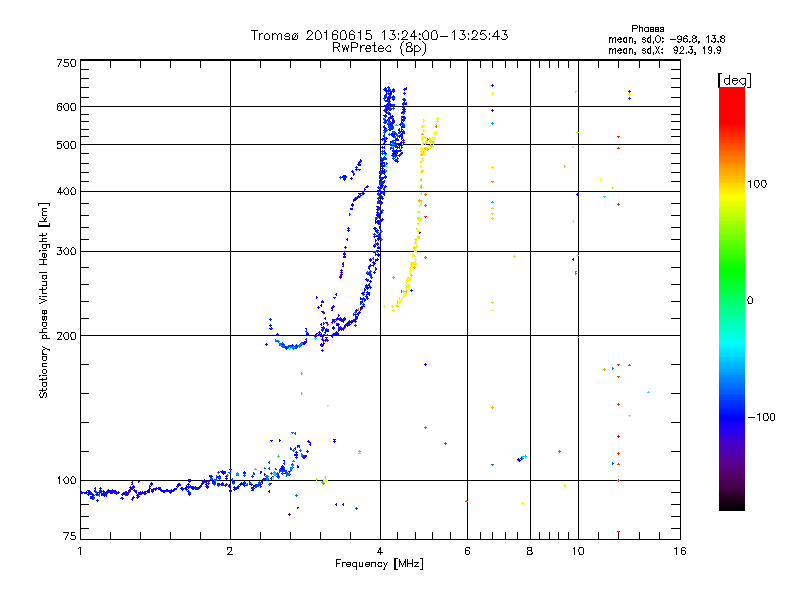
Task: Click the y-axis tick label '200'
Action: click(x=66, y=336)
